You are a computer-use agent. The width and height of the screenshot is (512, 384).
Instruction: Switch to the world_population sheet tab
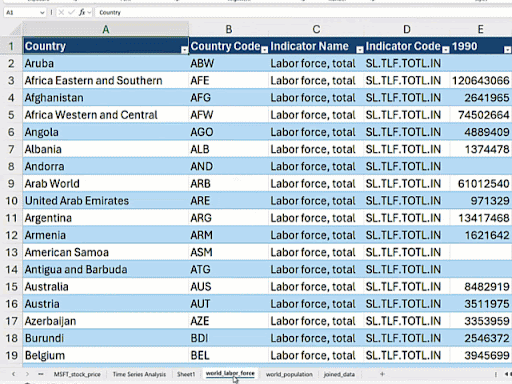click(x=289, y=374)
